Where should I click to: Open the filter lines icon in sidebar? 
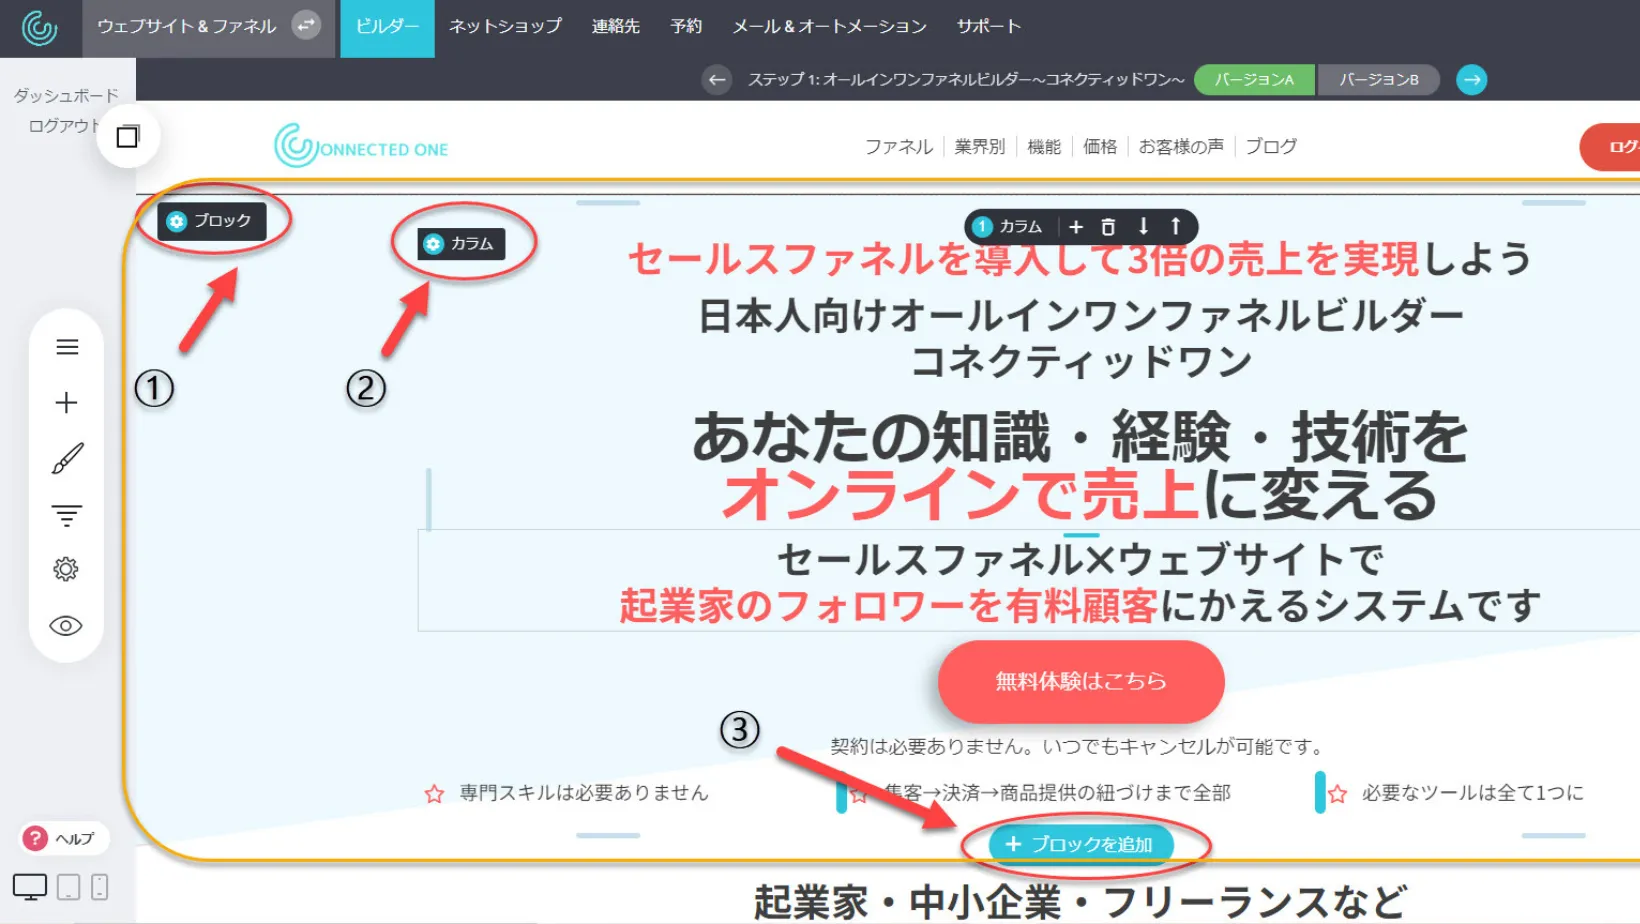[67, 515]
